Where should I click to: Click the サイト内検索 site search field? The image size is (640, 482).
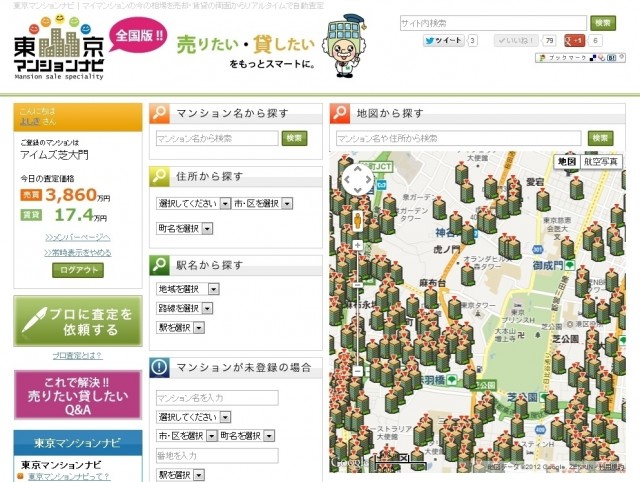tap(492, 22)
